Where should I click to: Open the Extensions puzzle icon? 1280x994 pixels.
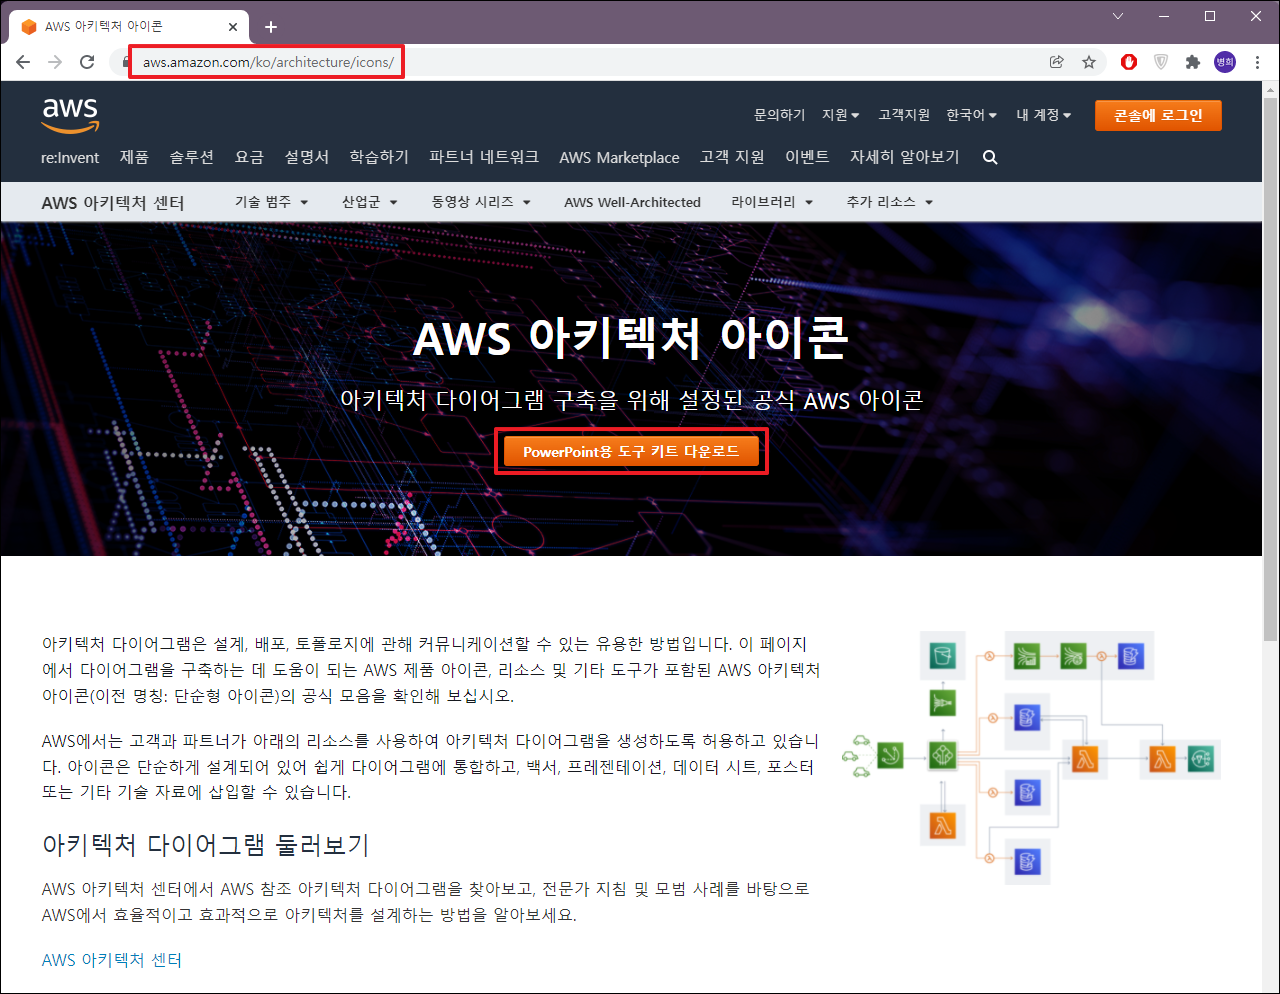tap(1192, 62)
